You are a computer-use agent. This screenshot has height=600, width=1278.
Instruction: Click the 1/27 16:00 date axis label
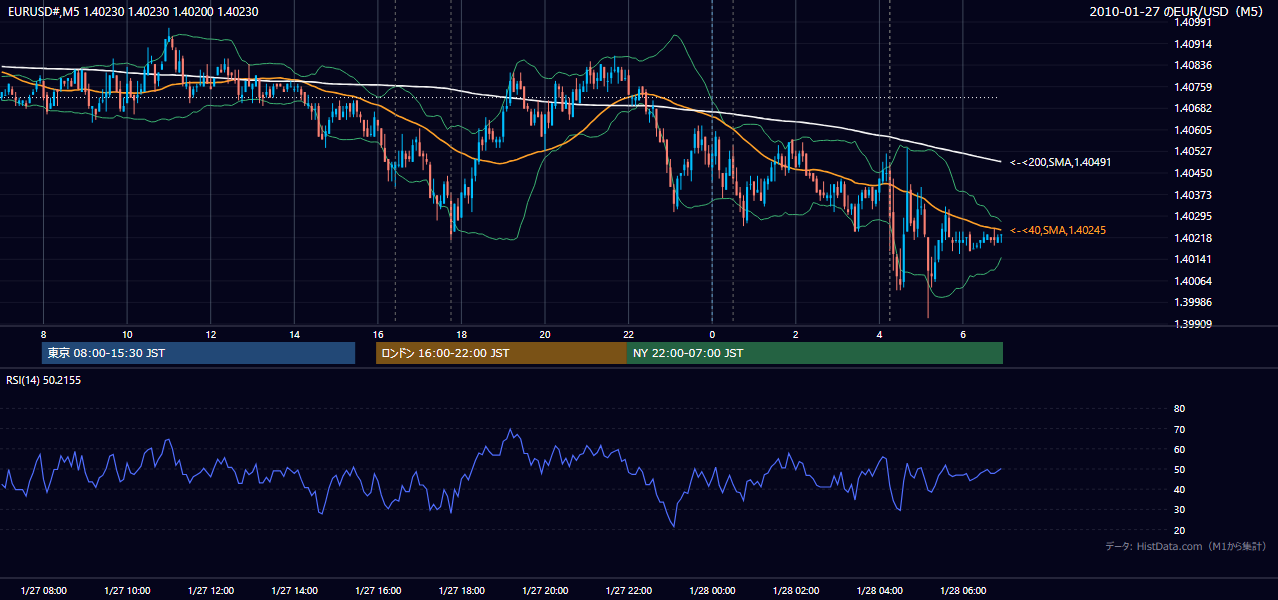tap(377, 590)
